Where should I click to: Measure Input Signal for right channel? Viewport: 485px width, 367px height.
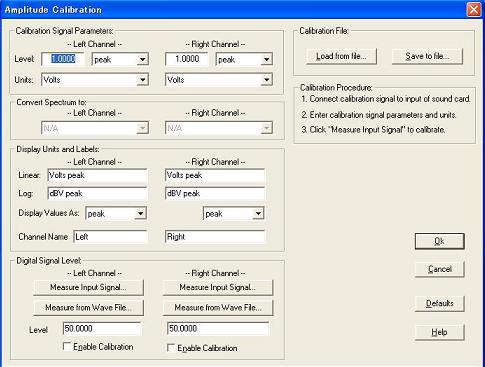pos(218,287)
